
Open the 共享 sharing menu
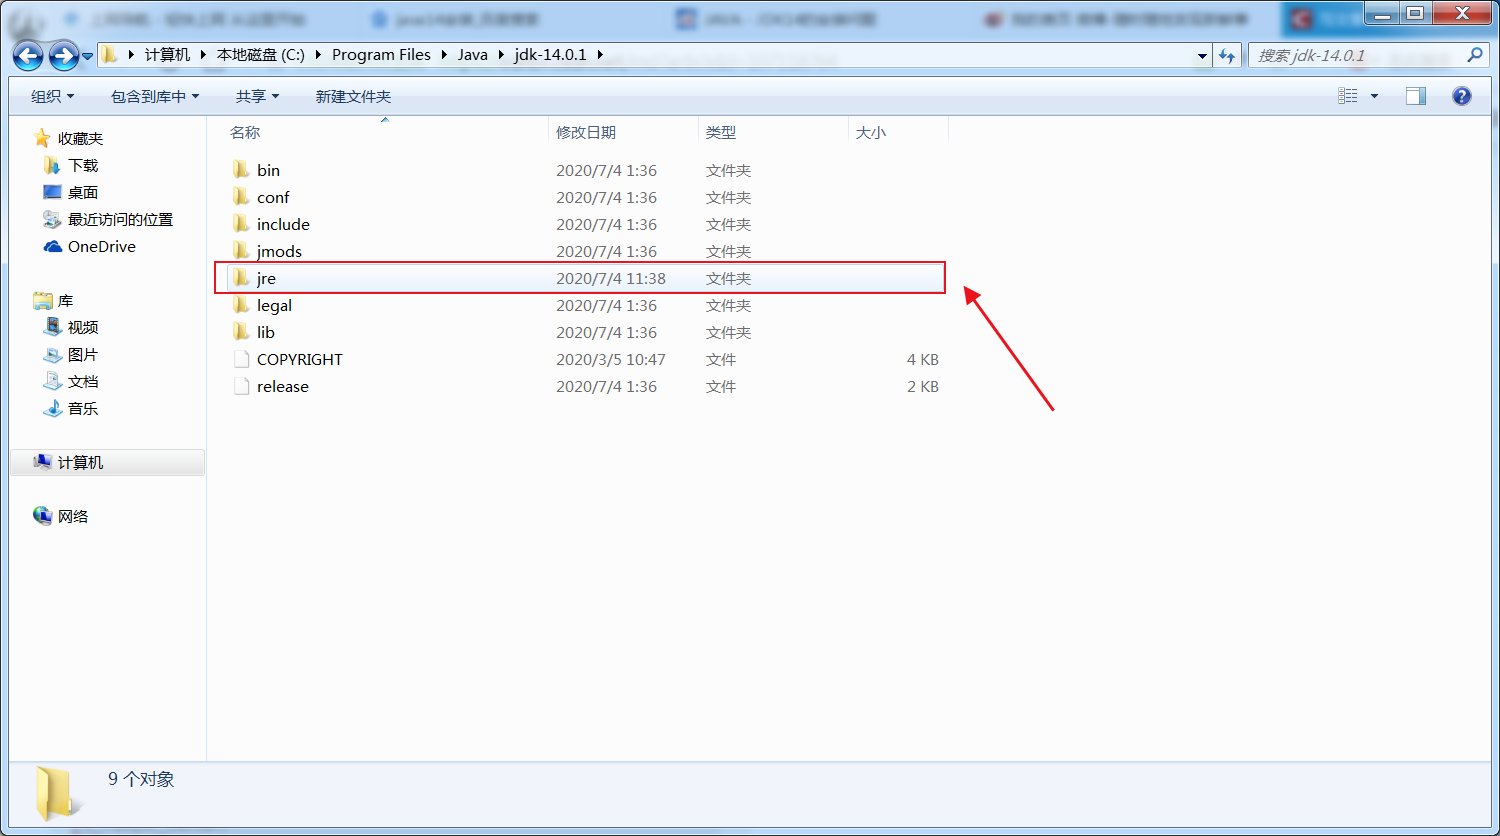(256, 95)
